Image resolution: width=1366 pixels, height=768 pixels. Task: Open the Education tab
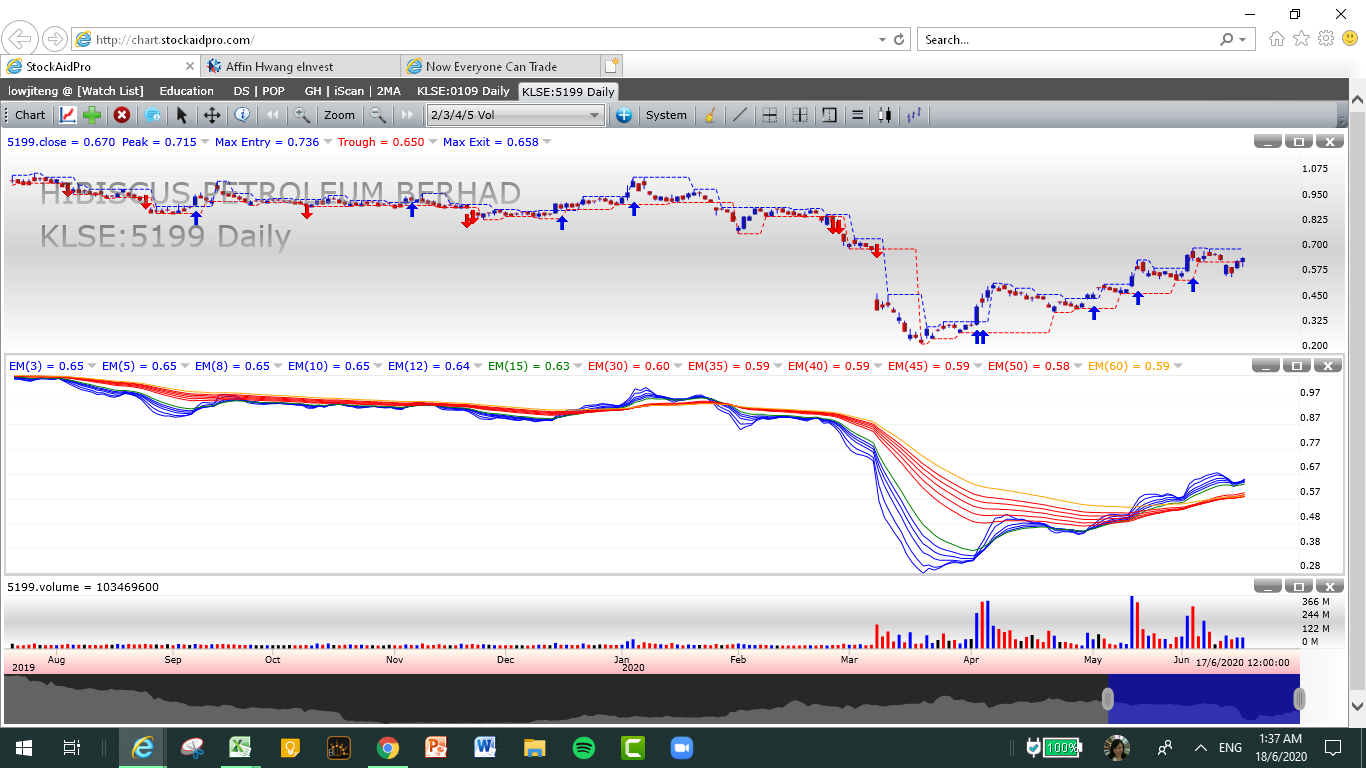point(187,91)
